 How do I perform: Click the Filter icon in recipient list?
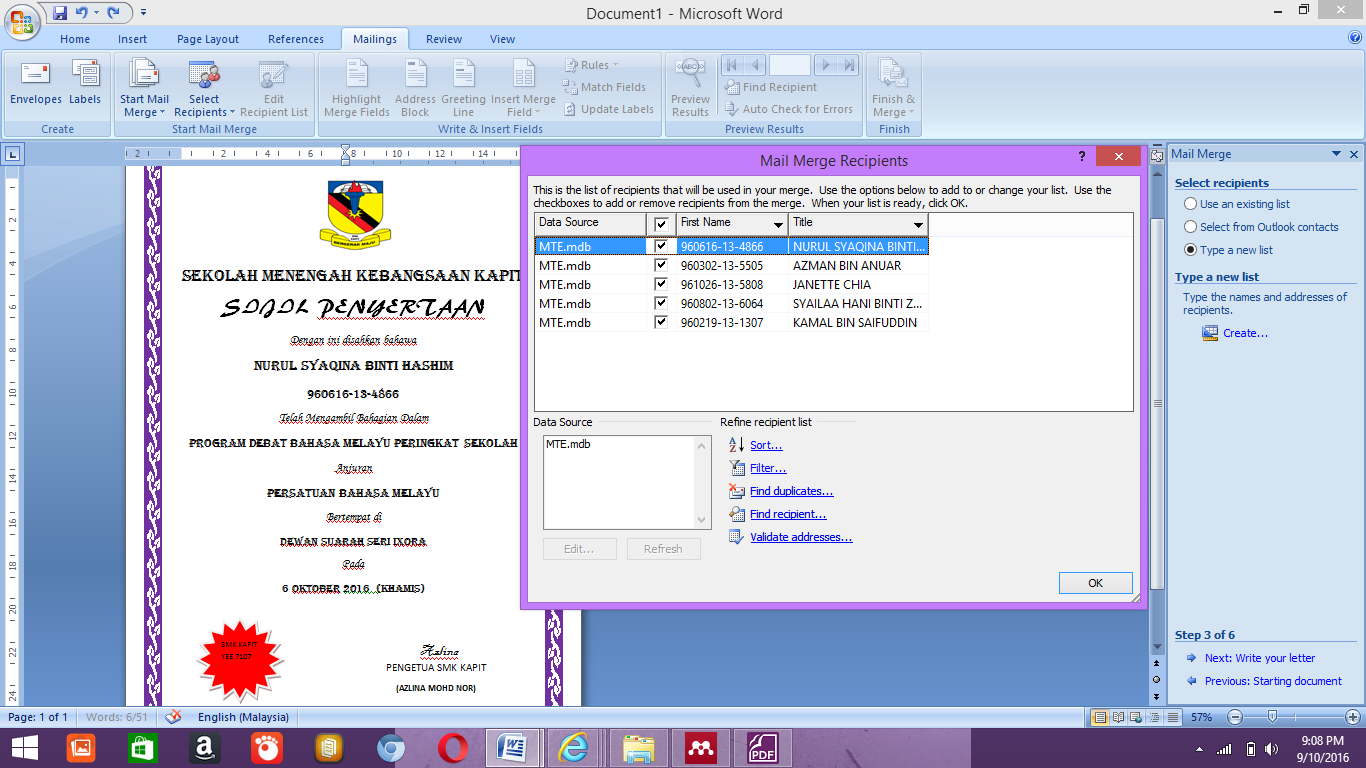click(737, 468)
